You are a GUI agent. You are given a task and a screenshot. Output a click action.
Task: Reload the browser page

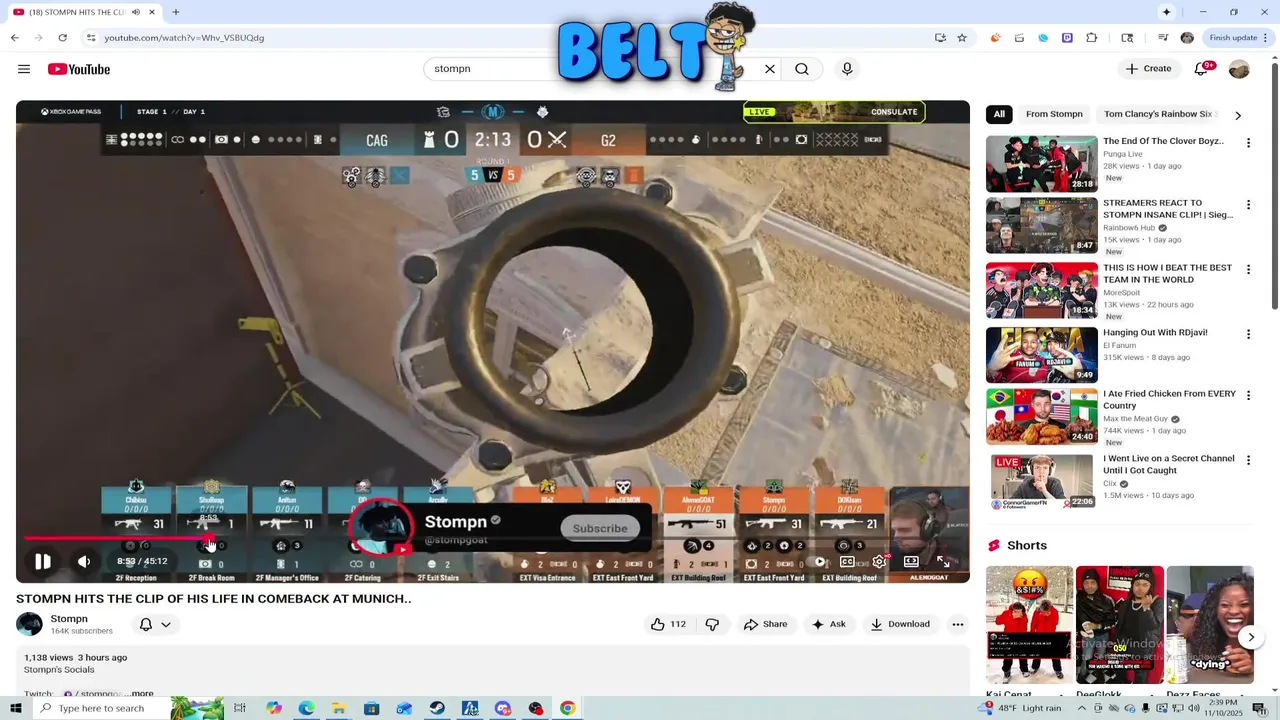coord(62,38)
